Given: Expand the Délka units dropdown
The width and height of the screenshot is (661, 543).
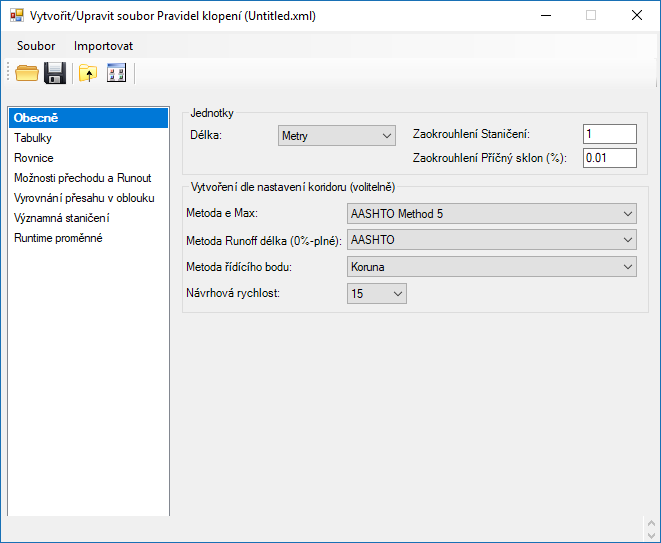Looking at the screenshot, I should 337,136.
